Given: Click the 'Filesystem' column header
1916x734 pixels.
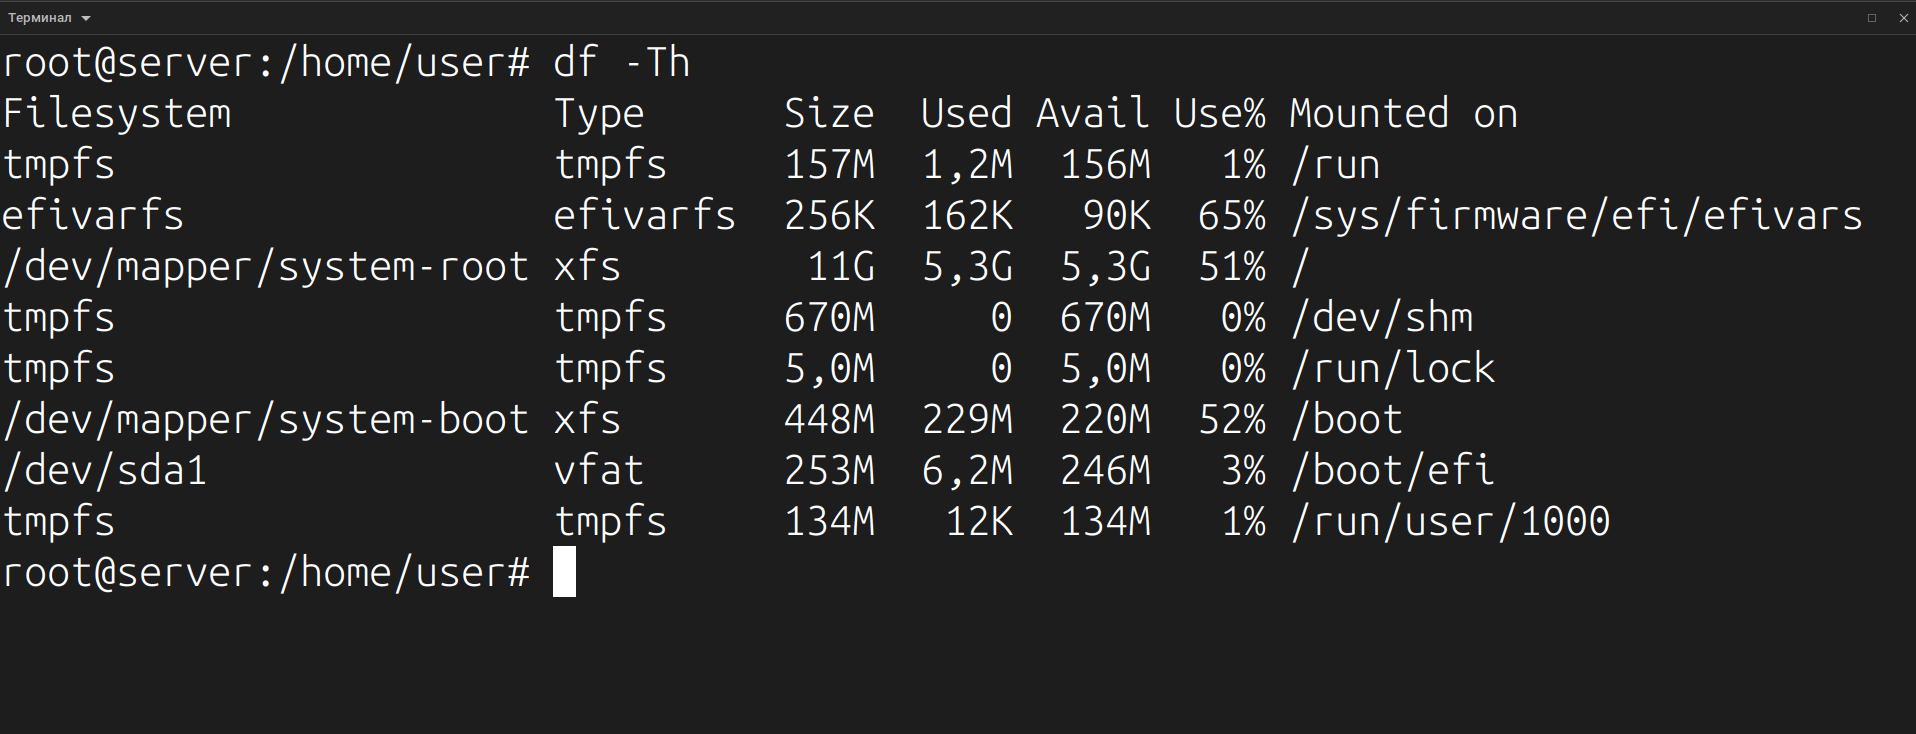Looking at the screenshot, I should [x=117, y=114].
